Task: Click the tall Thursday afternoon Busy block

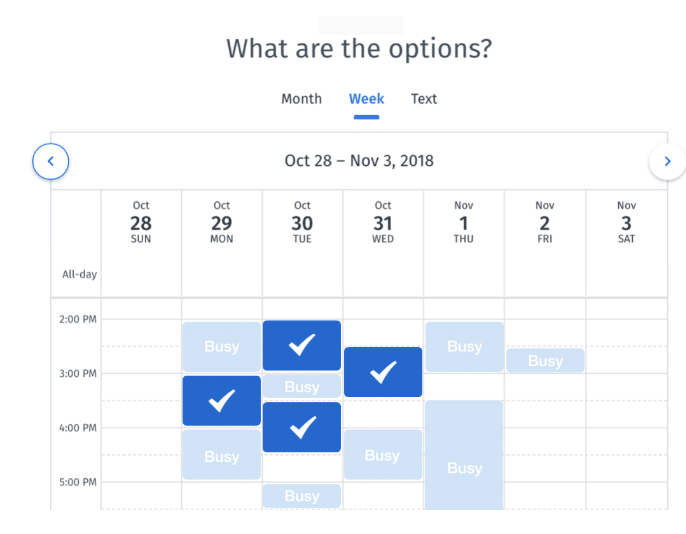Action: 464,455
